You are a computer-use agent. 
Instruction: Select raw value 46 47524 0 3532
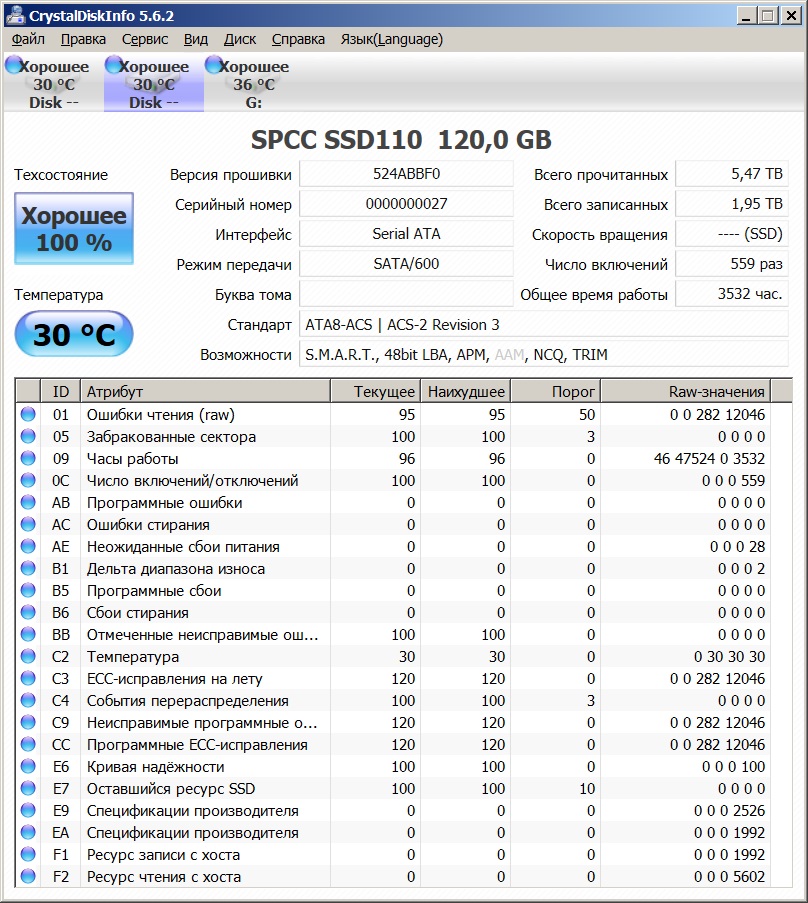709,458
